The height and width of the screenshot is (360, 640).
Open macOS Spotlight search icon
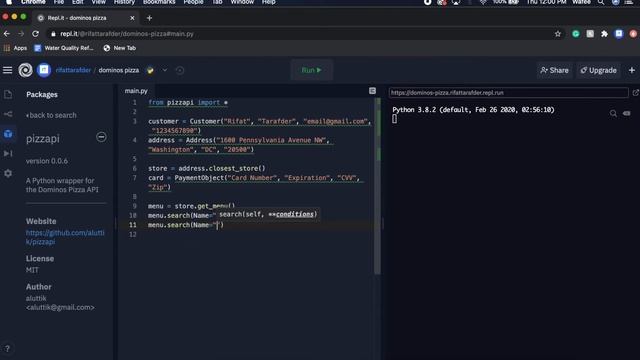(601, 2)
